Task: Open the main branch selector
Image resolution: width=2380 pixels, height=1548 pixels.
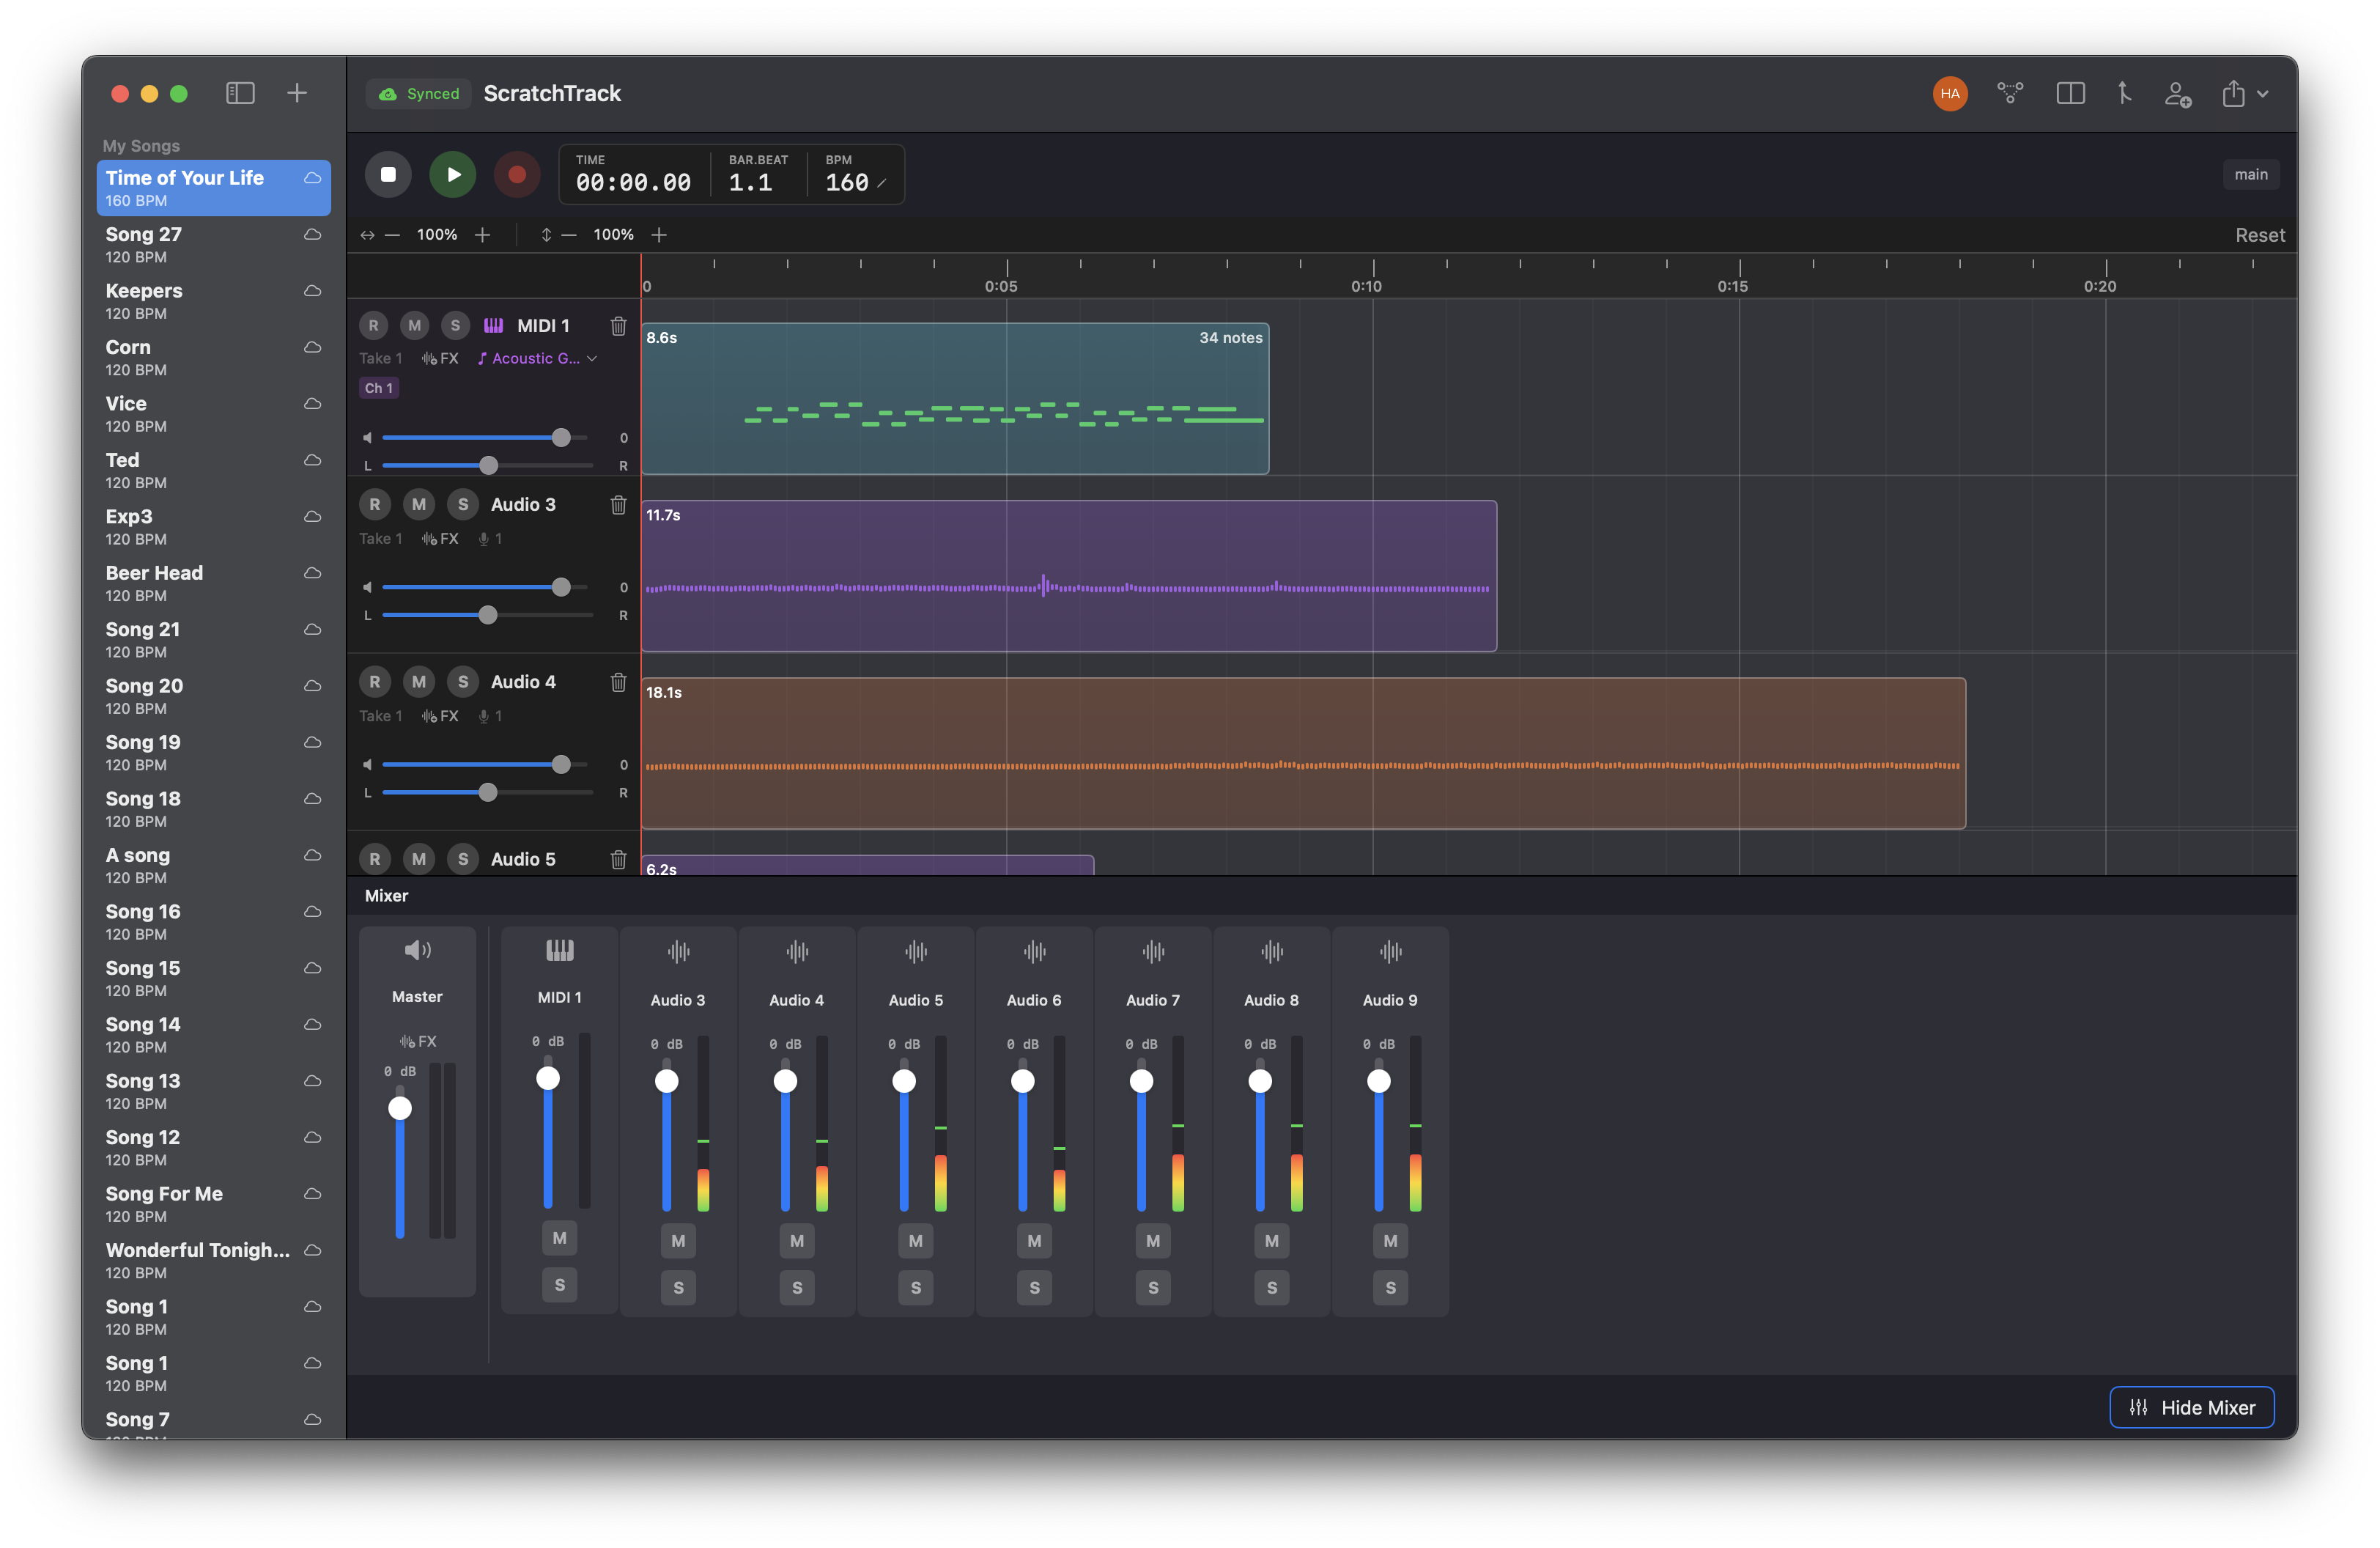Action: [x=2250, y=174]
